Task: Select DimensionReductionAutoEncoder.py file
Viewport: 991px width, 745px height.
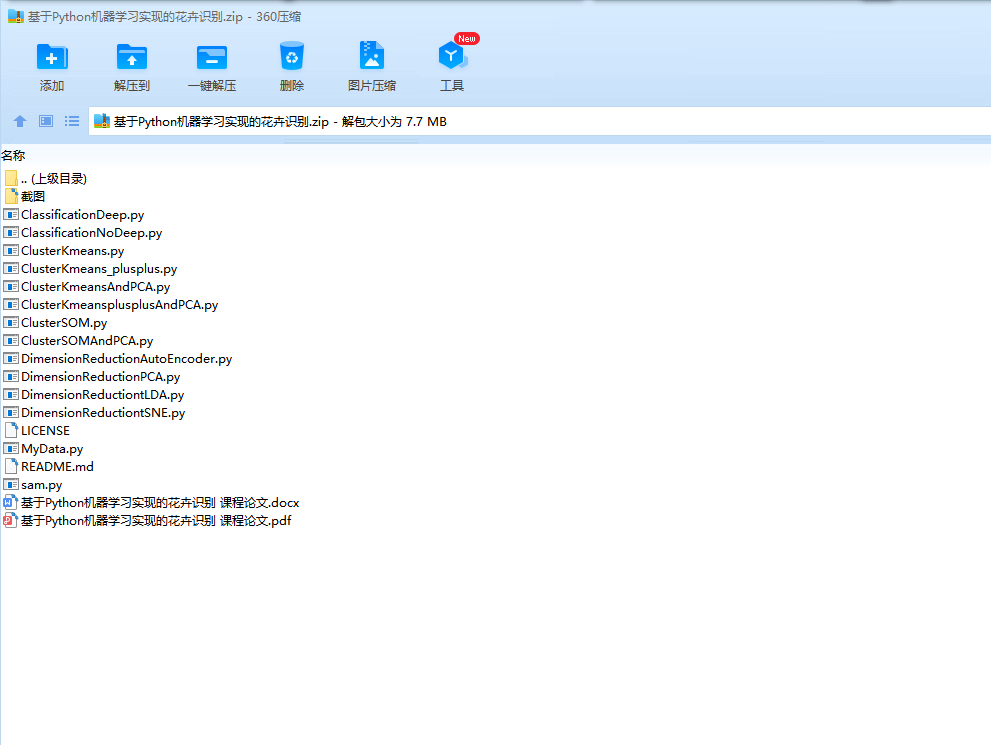Action: click(118, 359)
